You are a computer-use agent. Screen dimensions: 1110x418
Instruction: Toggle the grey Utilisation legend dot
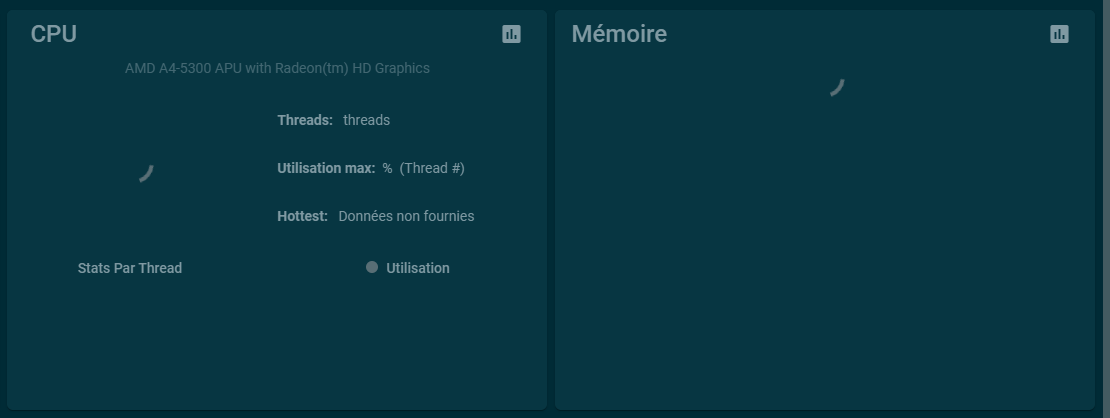[372, 267]
